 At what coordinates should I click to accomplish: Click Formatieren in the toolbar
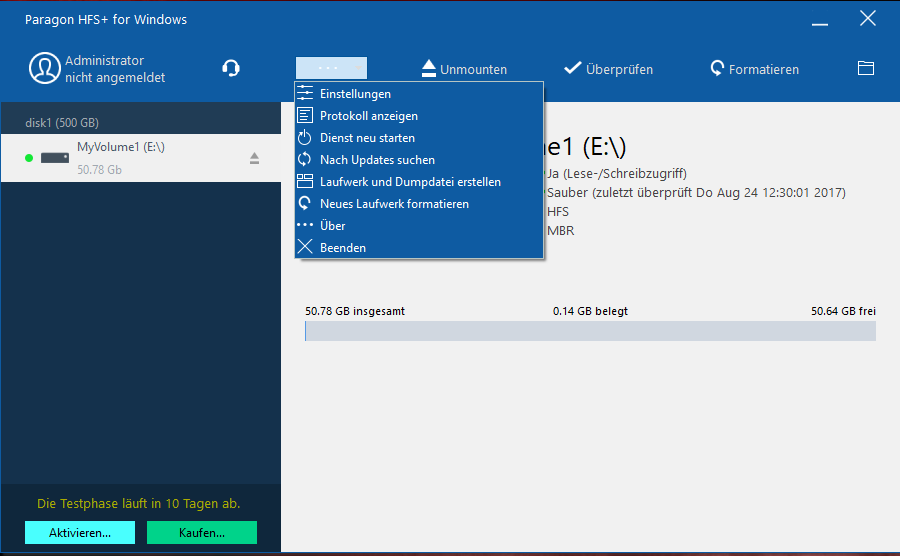pos(754,69)
